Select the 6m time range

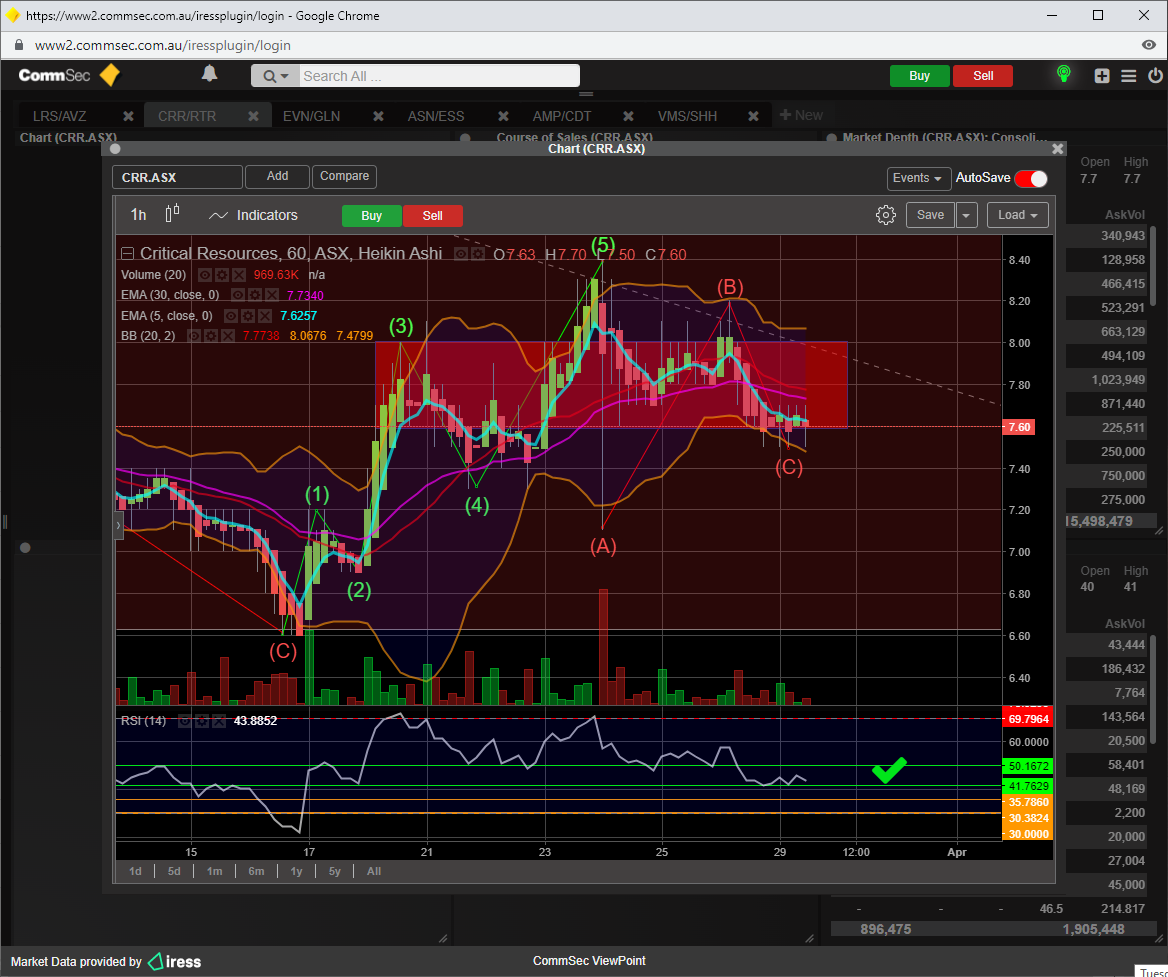pos(256,871)
